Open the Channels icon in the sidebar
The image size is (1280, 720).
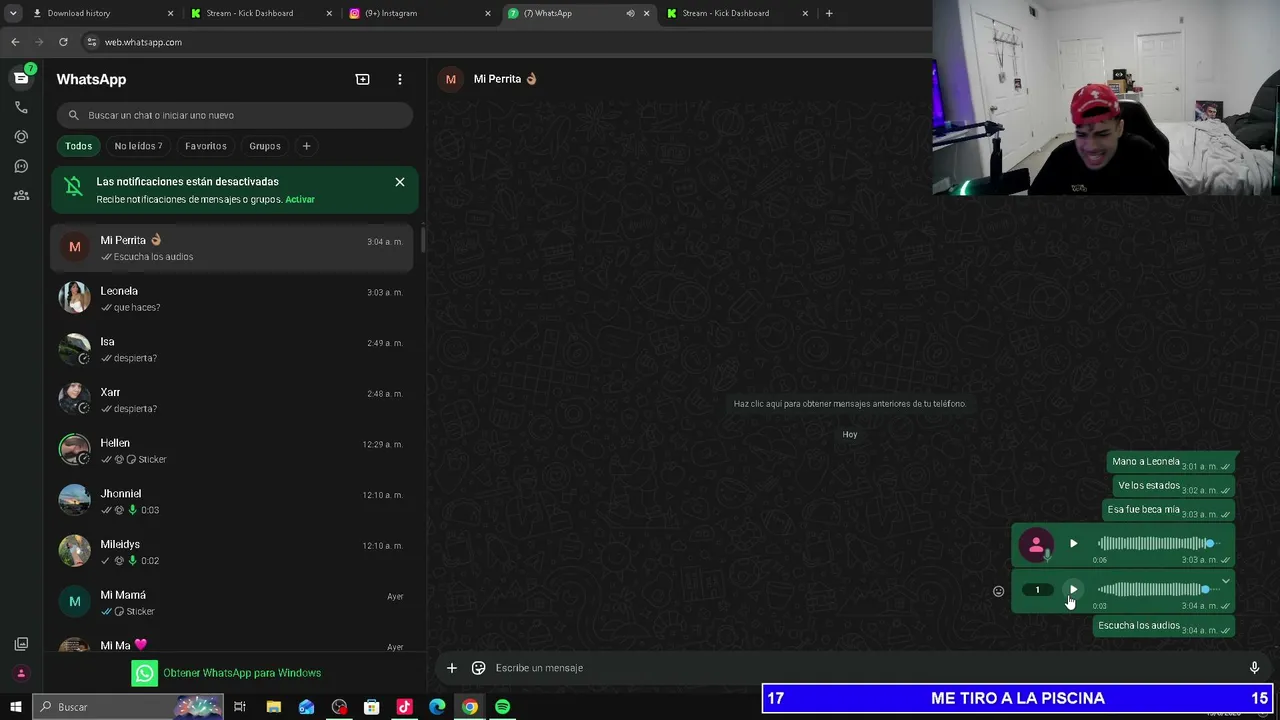point(21,166)
